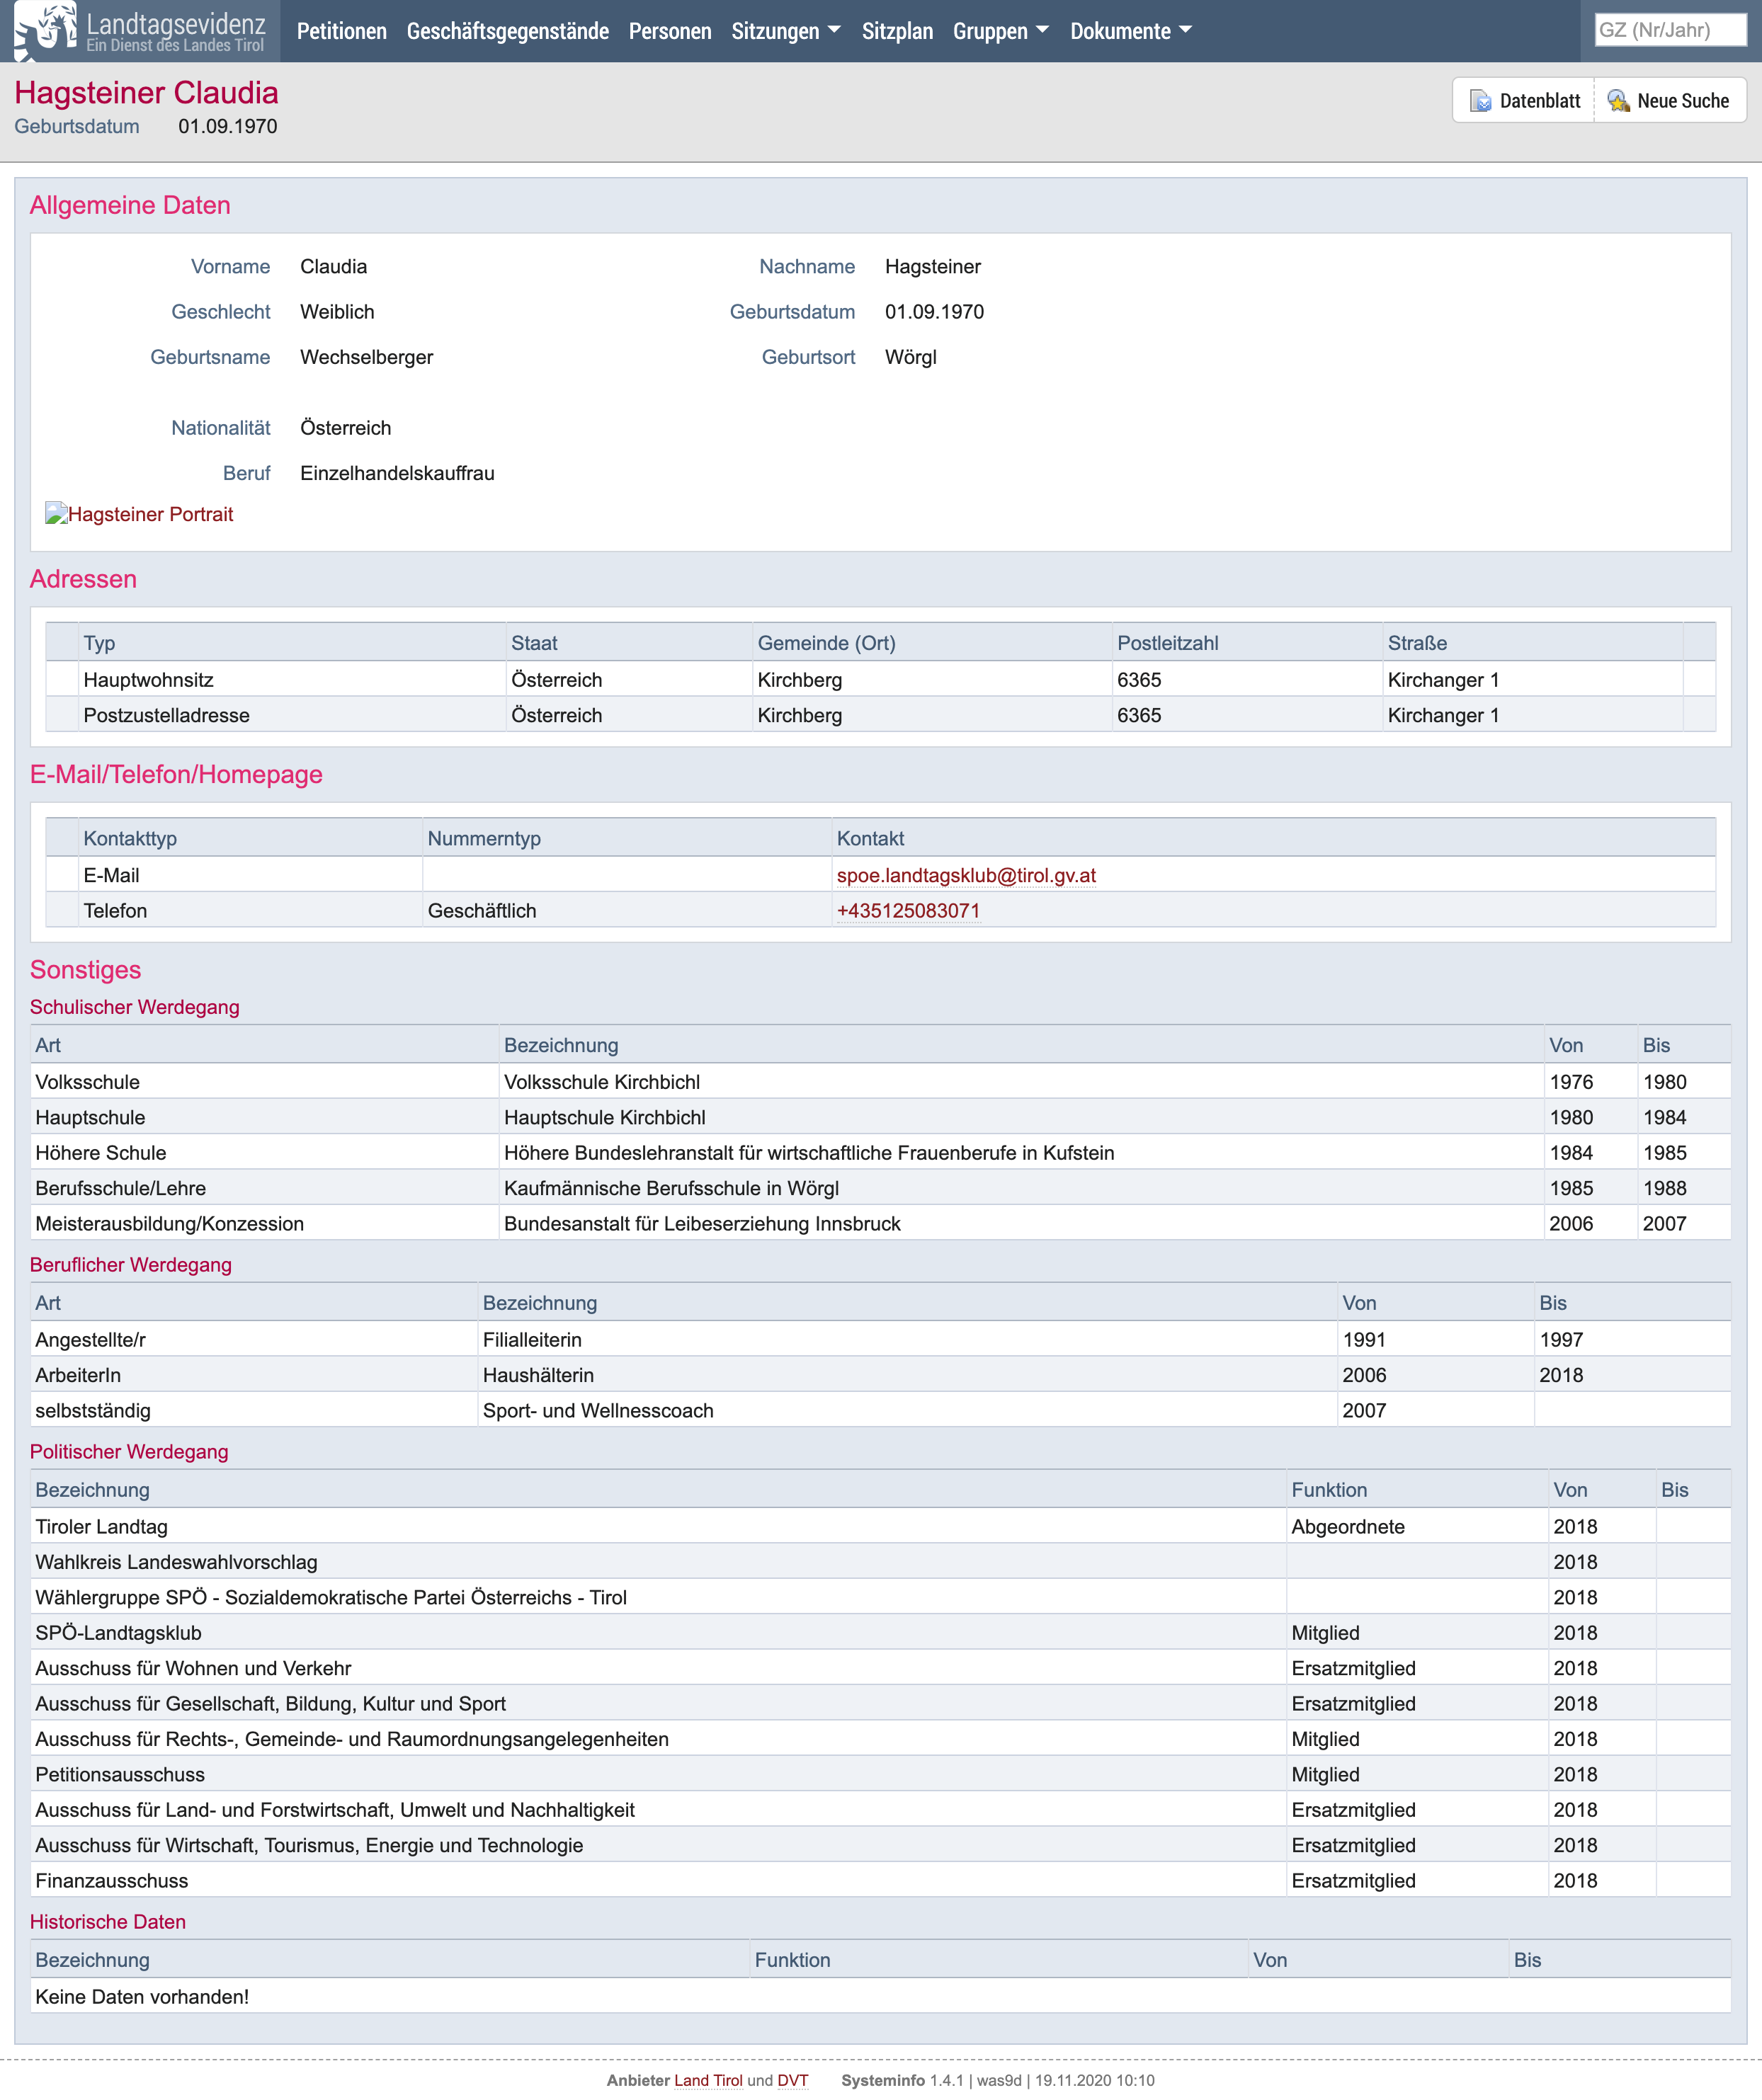Screen dimensions: 1762x2100
Task: Click the Wählergruppe SPÖ row
Action: (880, 1597)
